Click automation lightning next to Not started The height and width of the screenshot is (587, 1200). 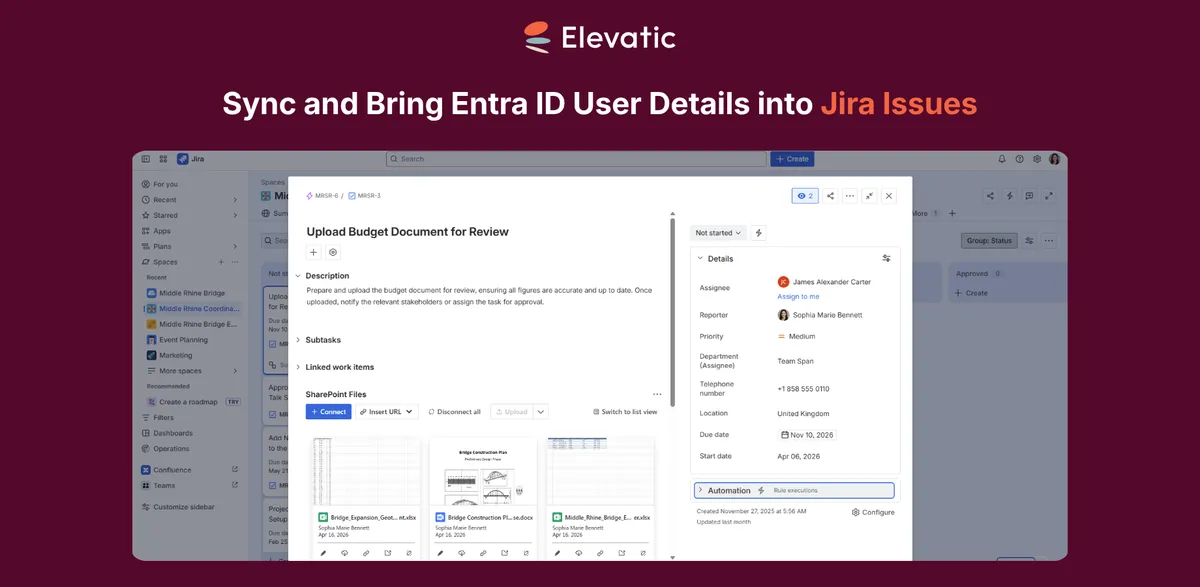pos(759,233)
